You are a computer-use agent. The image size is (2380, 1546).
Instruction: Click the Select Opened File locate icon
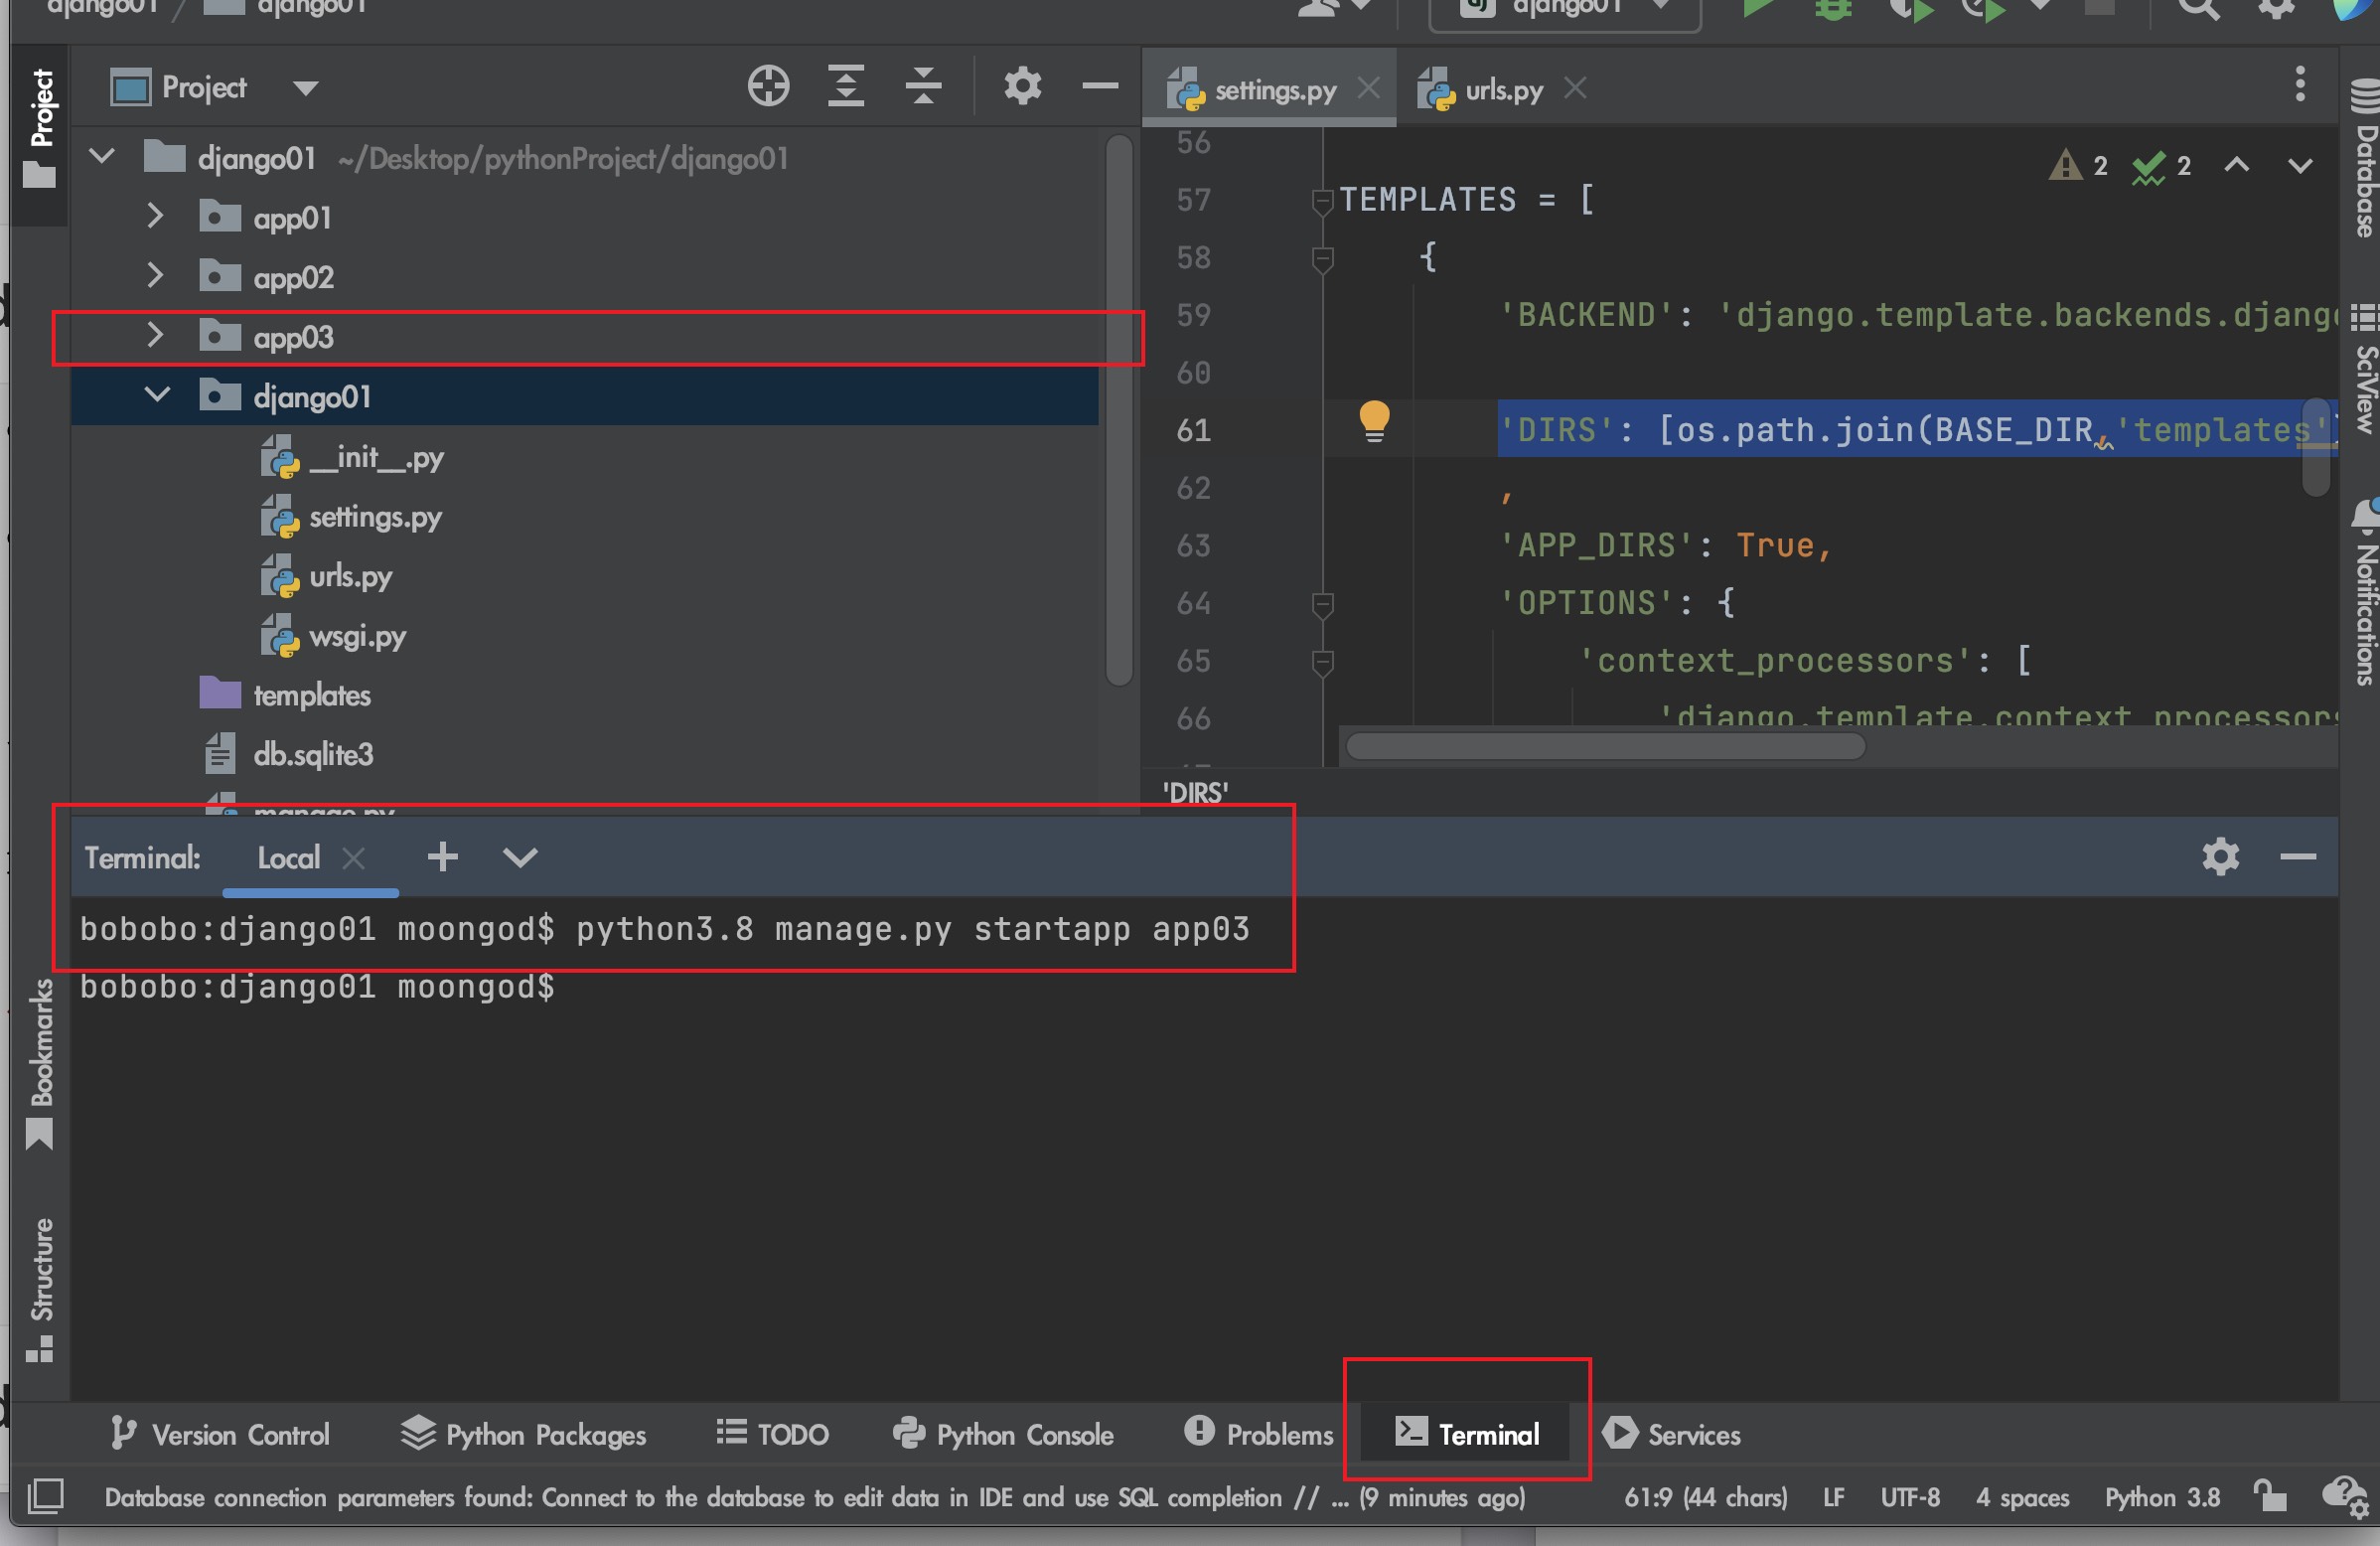(768, 86)
